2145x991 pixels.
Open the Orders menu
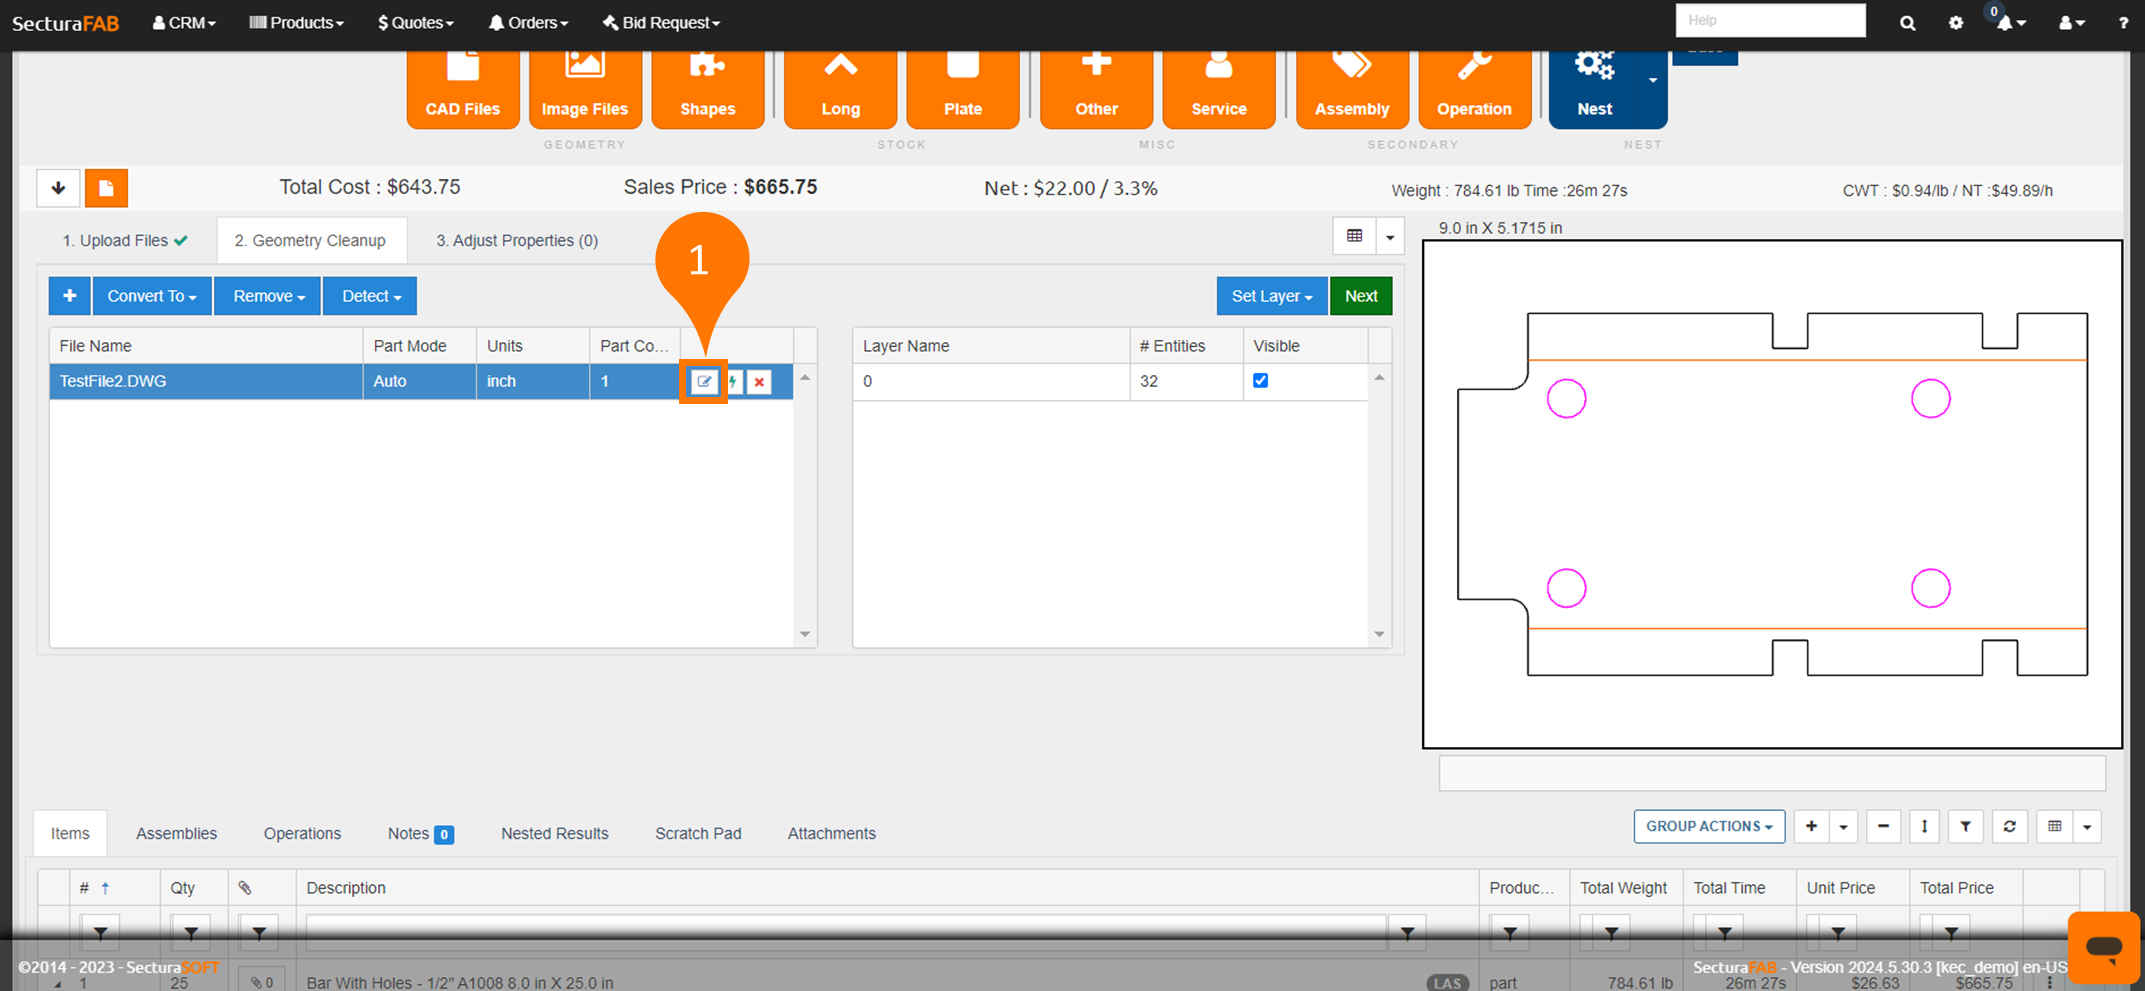528,23
